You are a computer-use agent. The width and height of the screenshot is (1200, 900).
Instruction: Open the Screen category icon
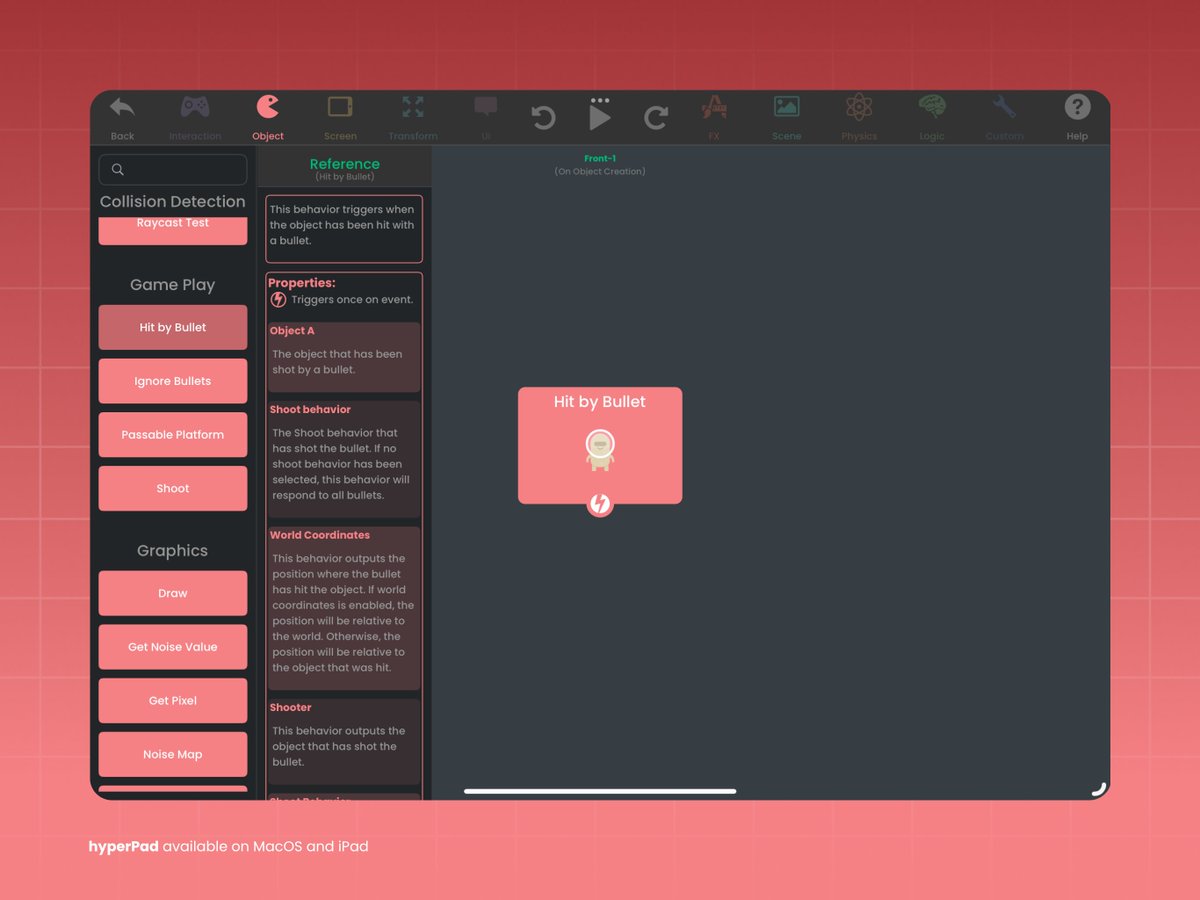click(x=340, y=107)
